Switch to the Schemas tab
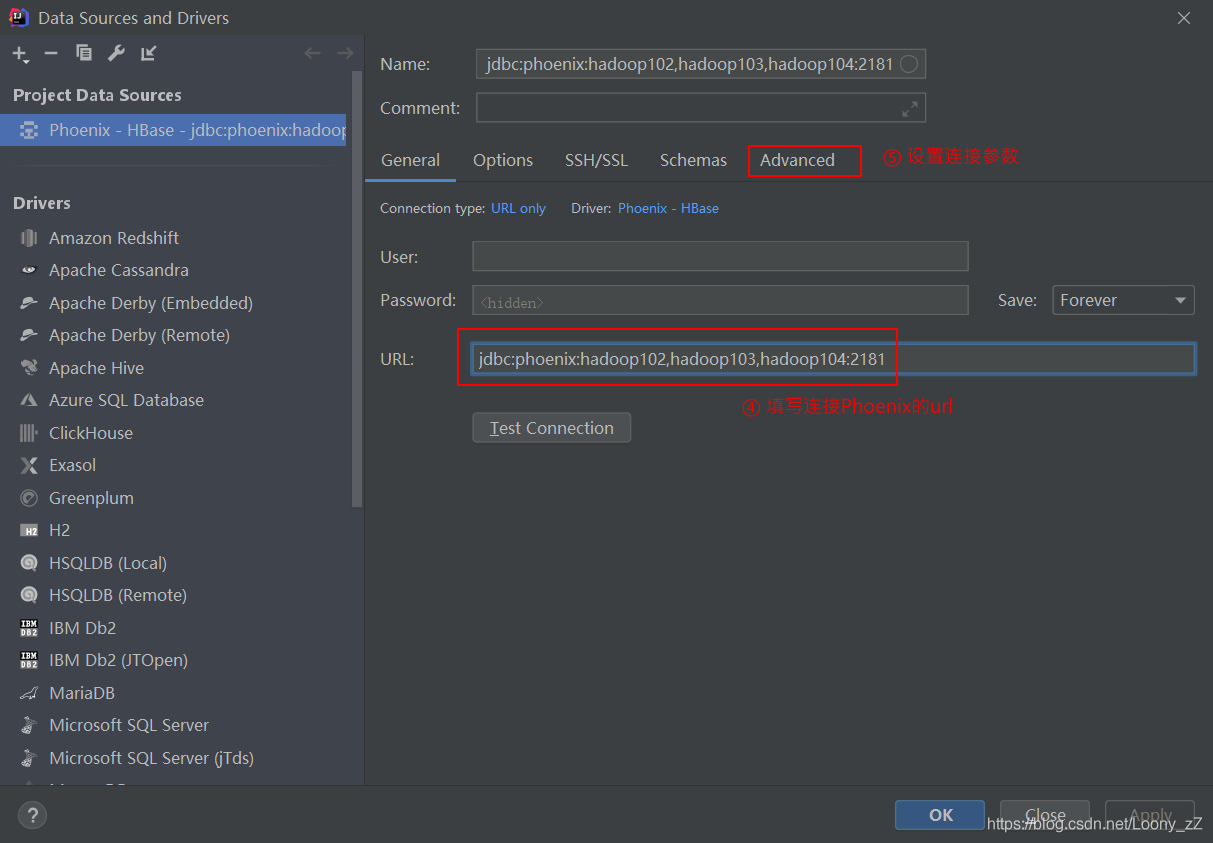Image resolution: width=1213 pixels, height=843 pixels. [x=693, y=160]
